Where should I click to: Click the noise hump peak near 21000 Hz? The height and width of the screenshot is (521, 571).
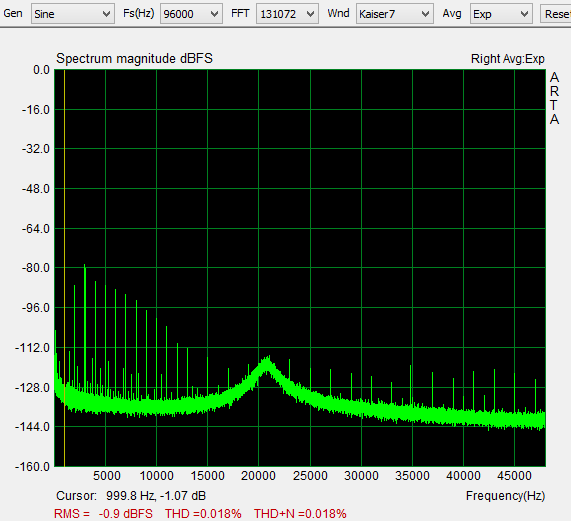tap(268, 359)
